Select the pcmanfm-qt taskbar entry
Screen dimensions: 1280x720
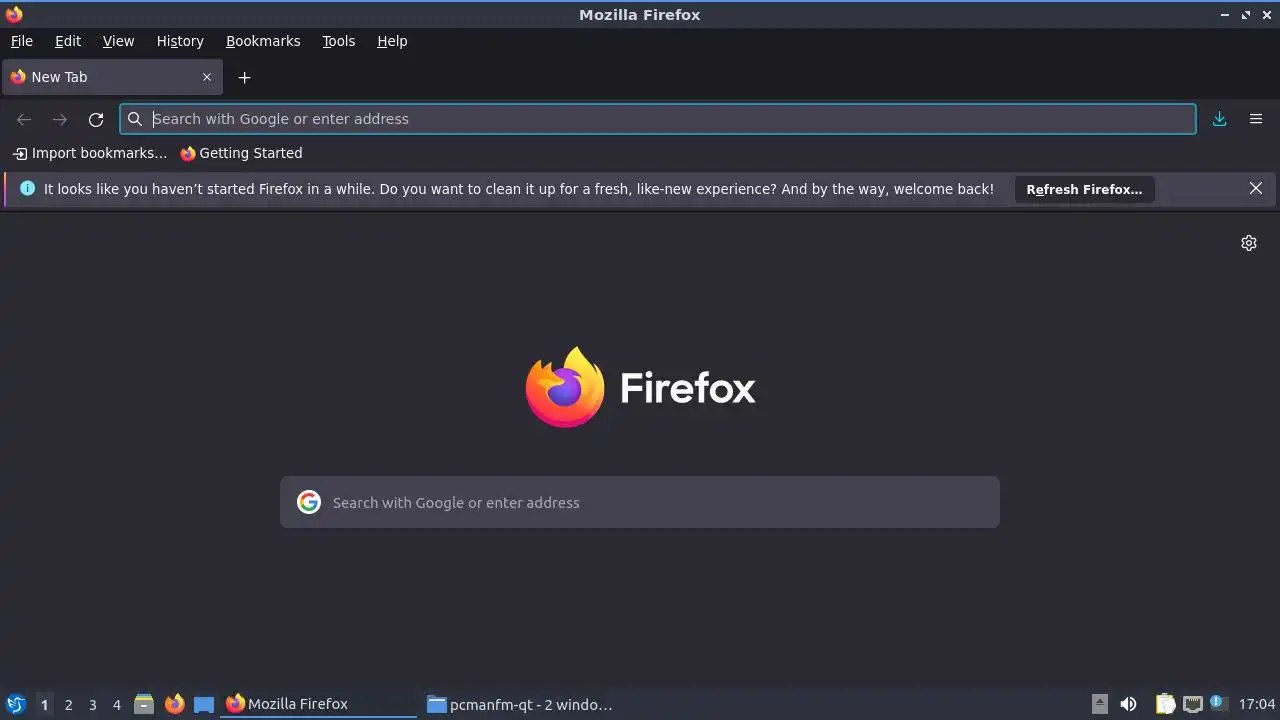click(520, 704)
